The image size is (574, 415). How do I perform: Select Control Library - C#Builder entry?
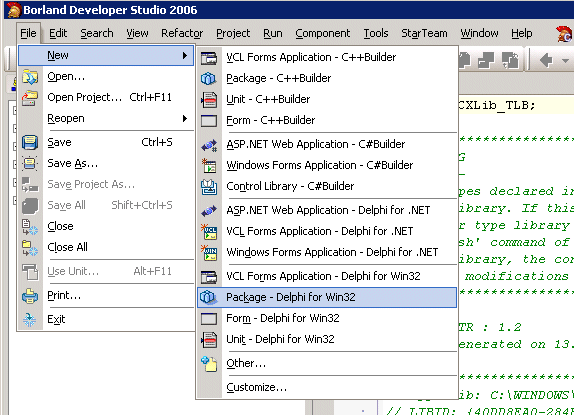coord(327,186)
